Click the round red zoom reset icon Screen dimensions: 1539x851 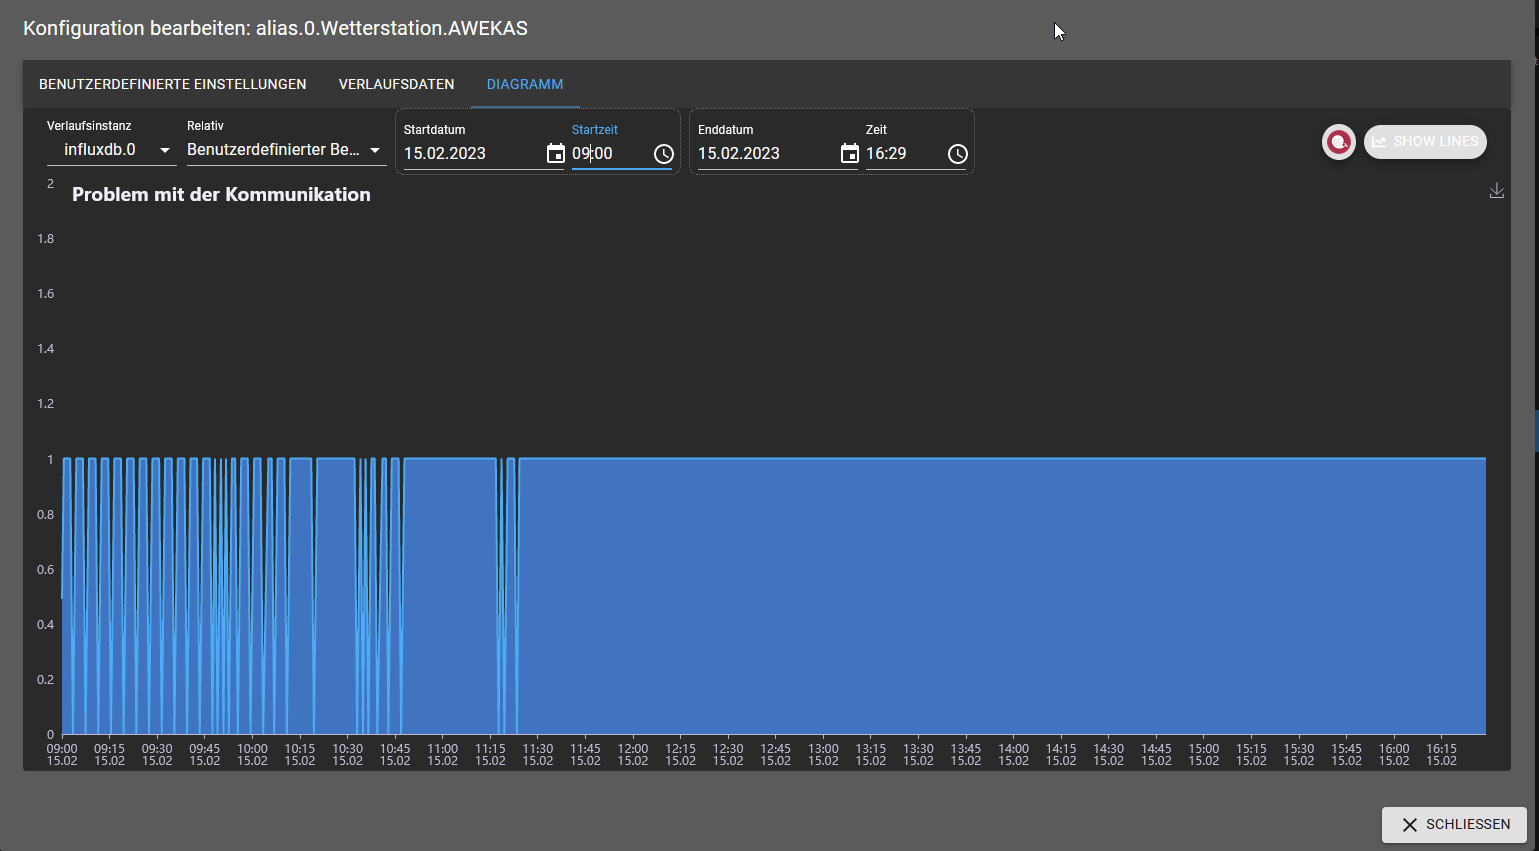point(1339,142)
